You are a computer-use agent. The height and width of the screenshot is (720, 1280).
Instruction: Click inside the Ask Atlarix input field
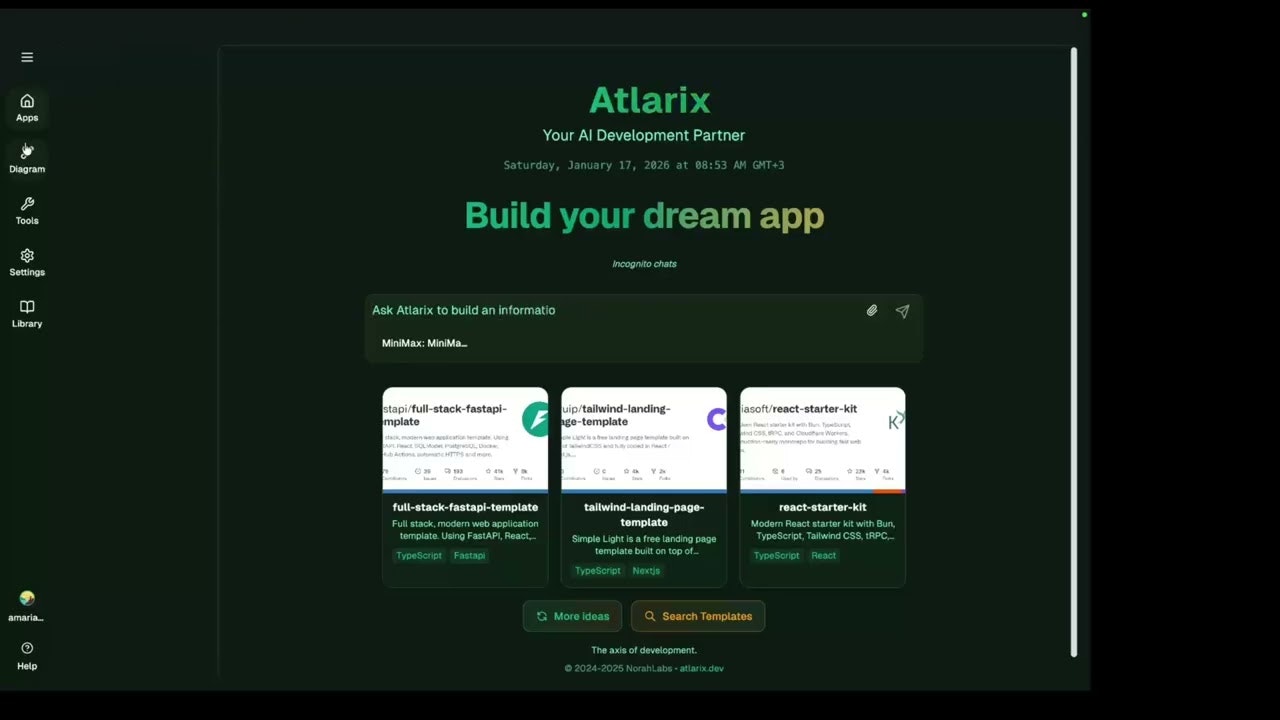tap(600, 310)
